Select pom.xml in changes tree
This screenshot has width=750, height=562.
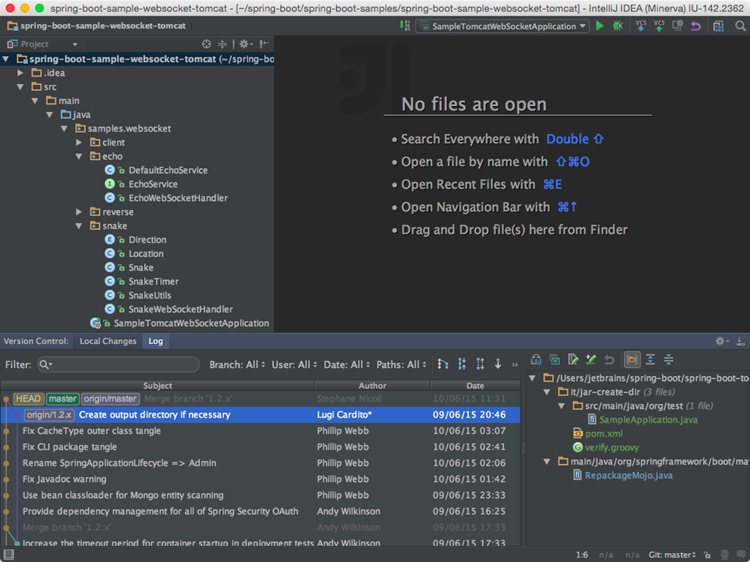tap(604, 434)
